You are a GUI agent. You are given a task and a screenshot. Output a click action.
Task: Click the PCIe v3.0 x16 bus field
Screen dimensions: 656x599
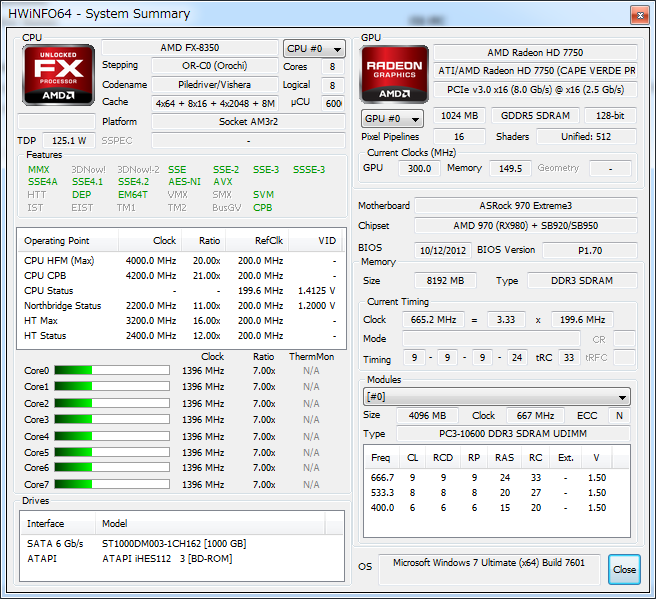tap(535, 90)
